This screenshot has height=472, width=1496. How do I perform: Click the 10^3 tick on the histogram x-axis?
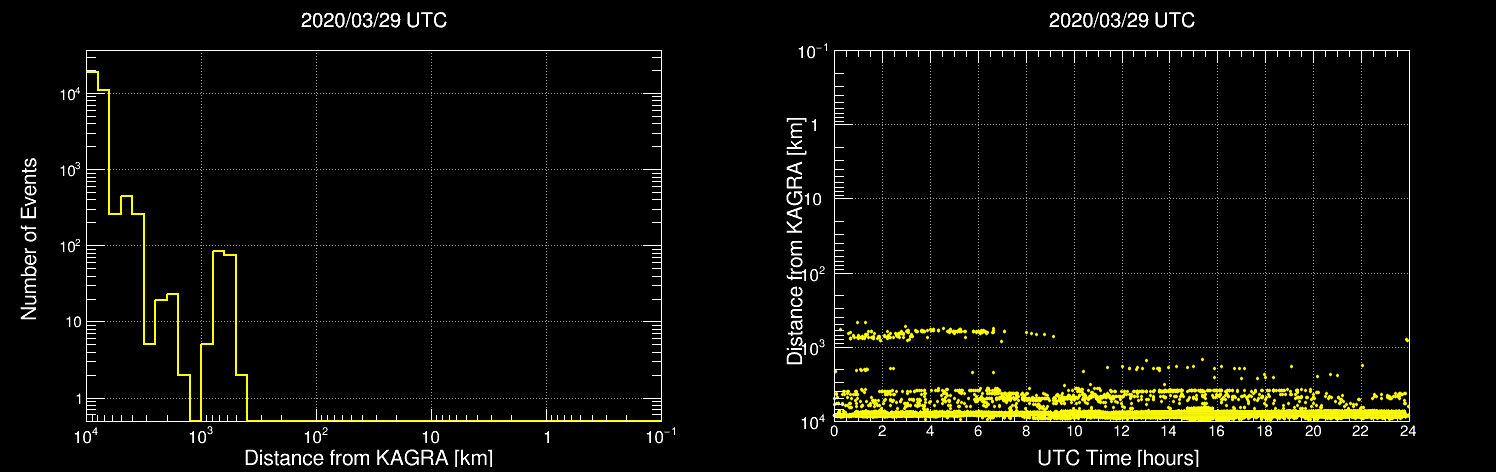pos(202,436)
